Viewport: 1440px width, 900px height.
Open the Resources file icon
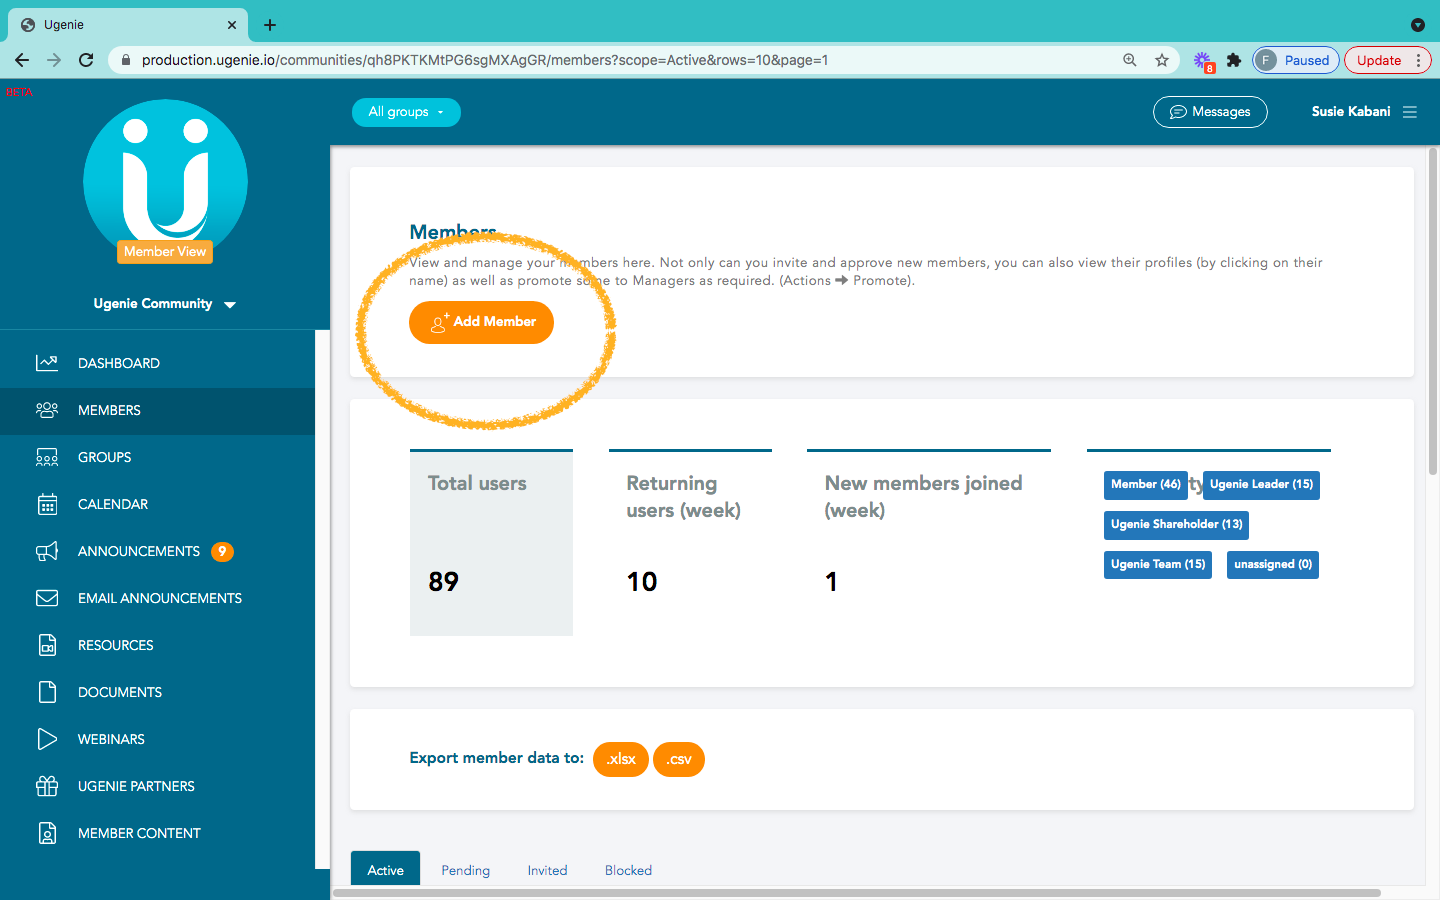point(47,645)
